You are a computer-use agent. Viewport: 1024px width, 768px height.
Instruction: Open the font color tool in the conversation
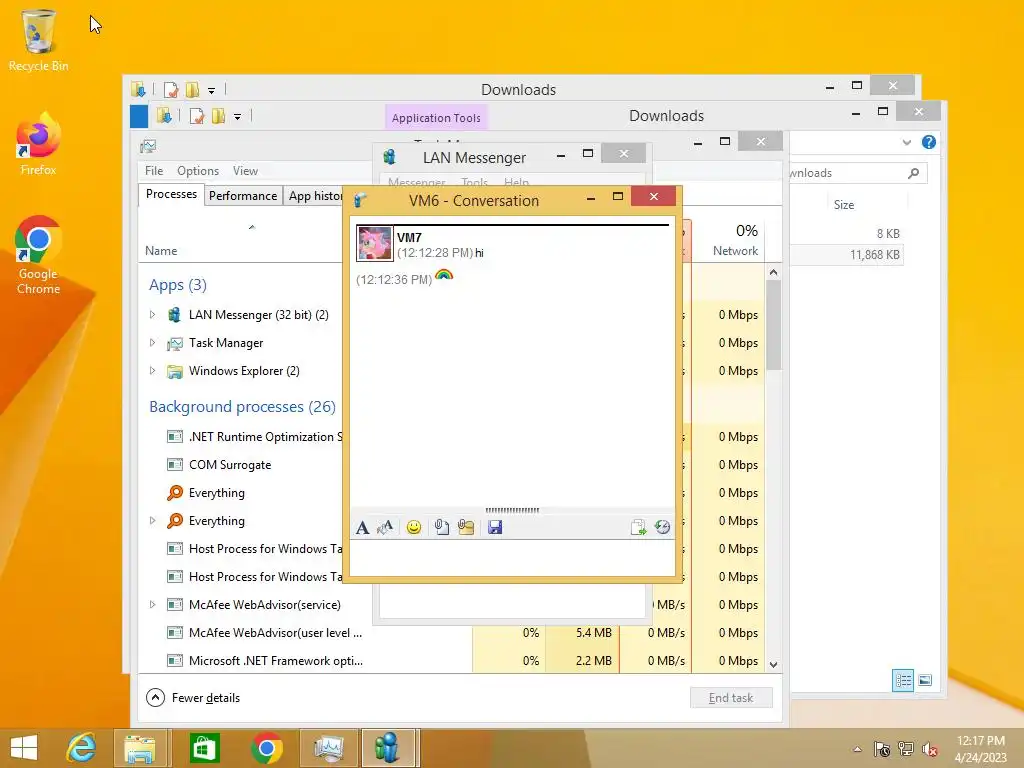pos(385,527)
